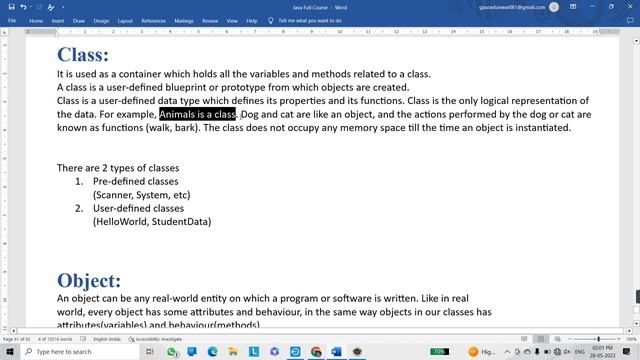Click the tab selector at ruler corner
Image resolution: width=640 pixels, height=360 pixels.
point(4,32)
